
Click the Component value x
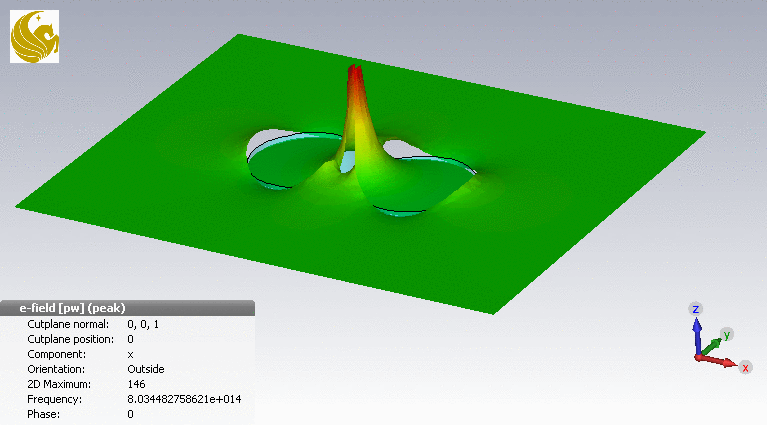(130, 354)
